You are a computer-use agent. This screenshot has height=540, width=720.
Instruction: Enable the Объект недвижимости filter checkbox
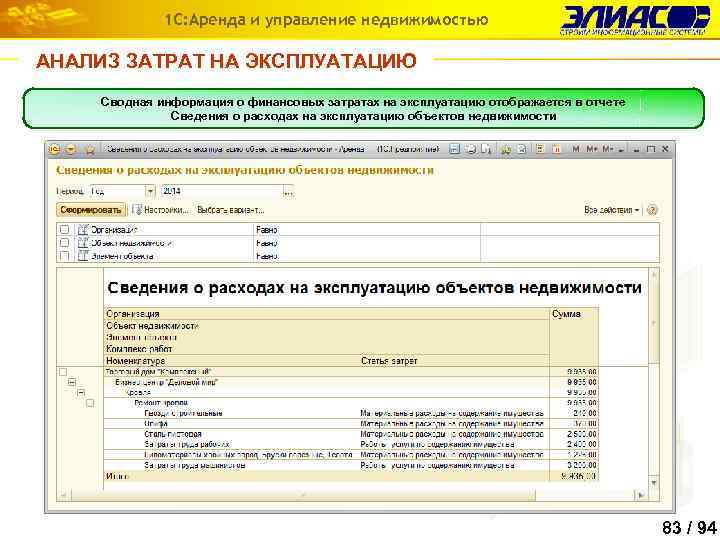pyautogui.click(x=64, y=242)
